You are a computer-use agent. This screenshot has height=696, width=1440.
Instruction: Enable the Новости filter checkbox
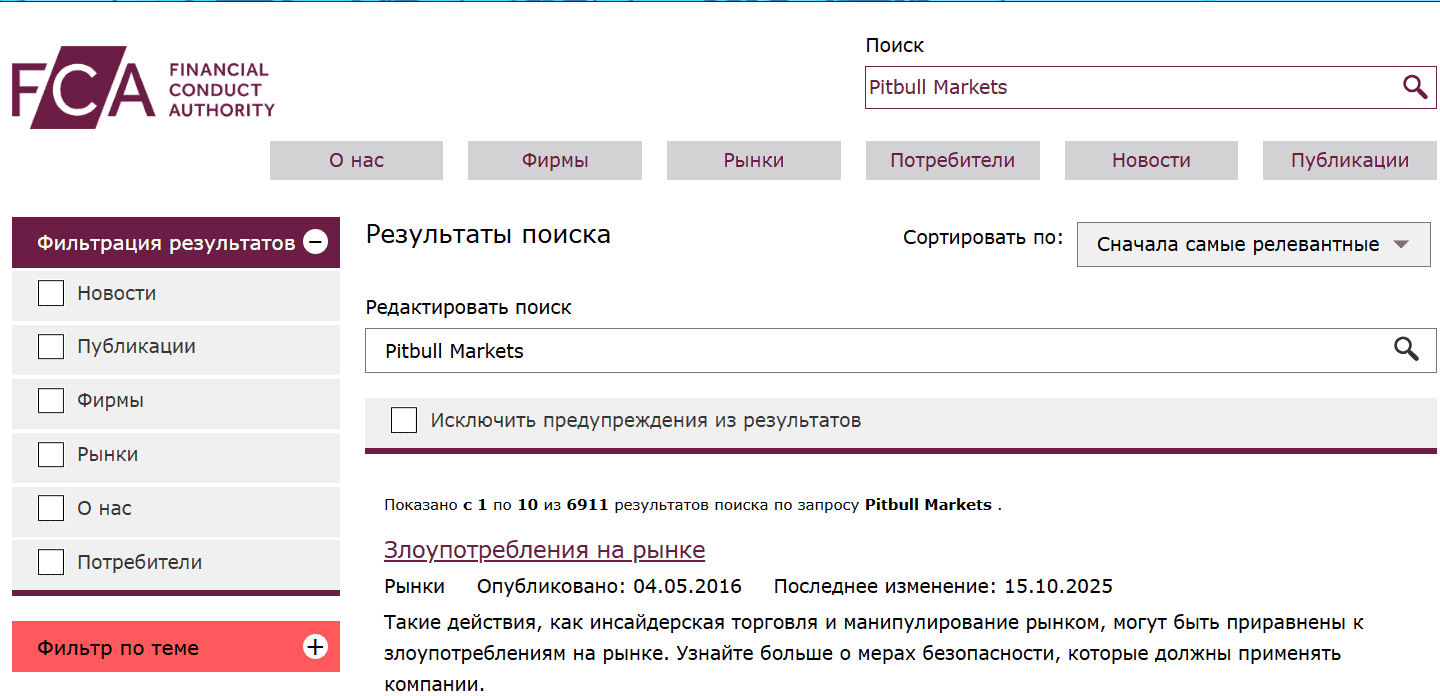[x=50, y=293]
